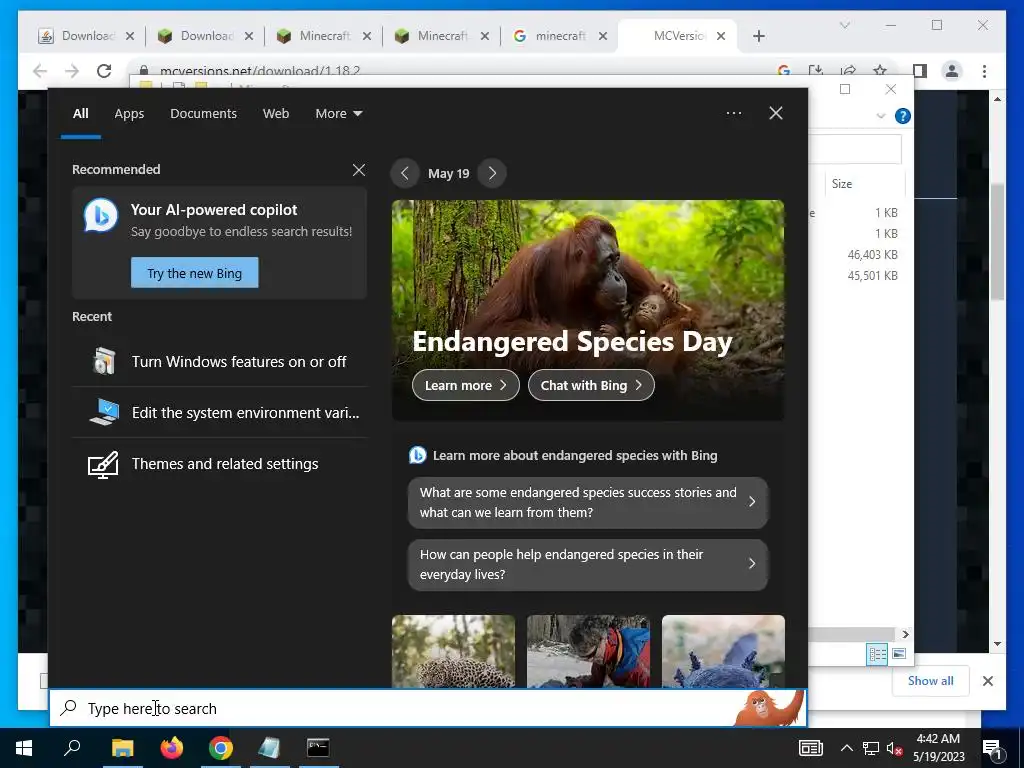
Task: Go to previous day before May 19
Action: pyautogui.click(x=405, y=173)
